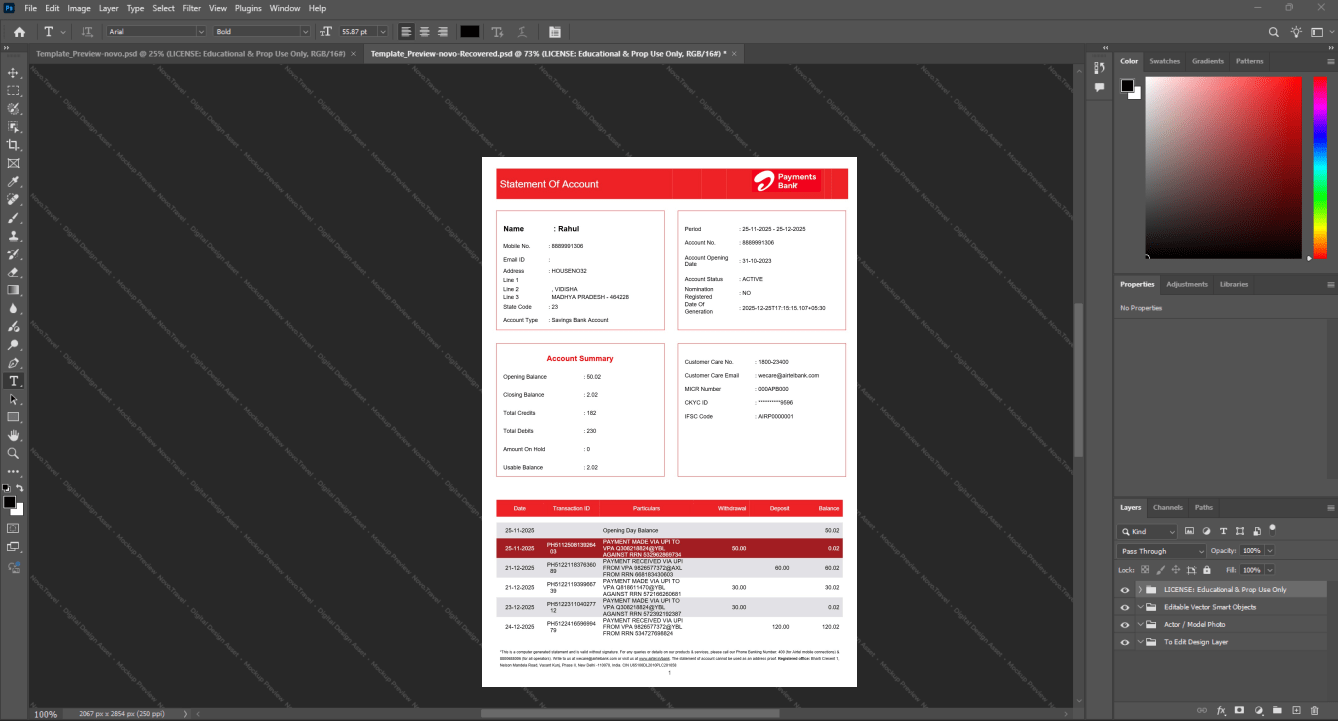Select the Clone Stamp tool

pyautogui.click(x=14, y=236)
